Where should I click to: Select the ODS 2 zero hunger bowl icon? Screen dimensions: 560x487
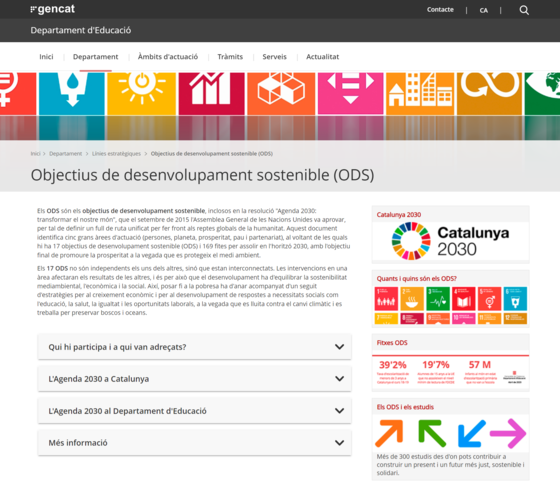pos(412,298)
